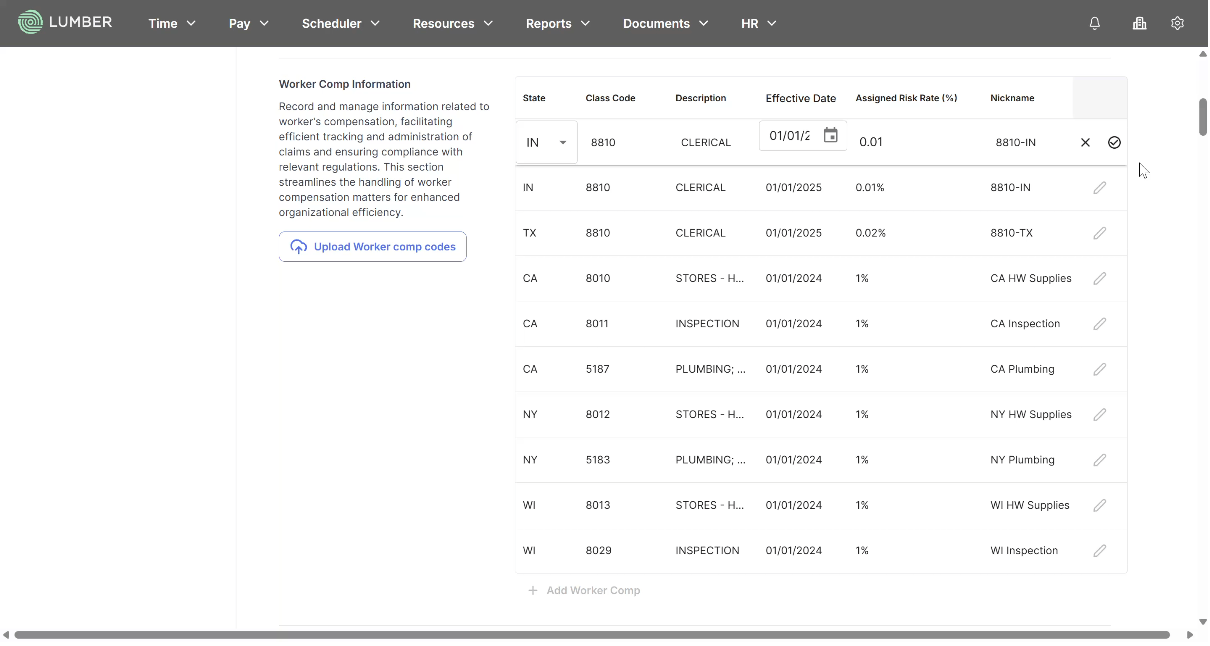
Task: Cancel row editing with the X icon
Action: tap(1085, 143)
